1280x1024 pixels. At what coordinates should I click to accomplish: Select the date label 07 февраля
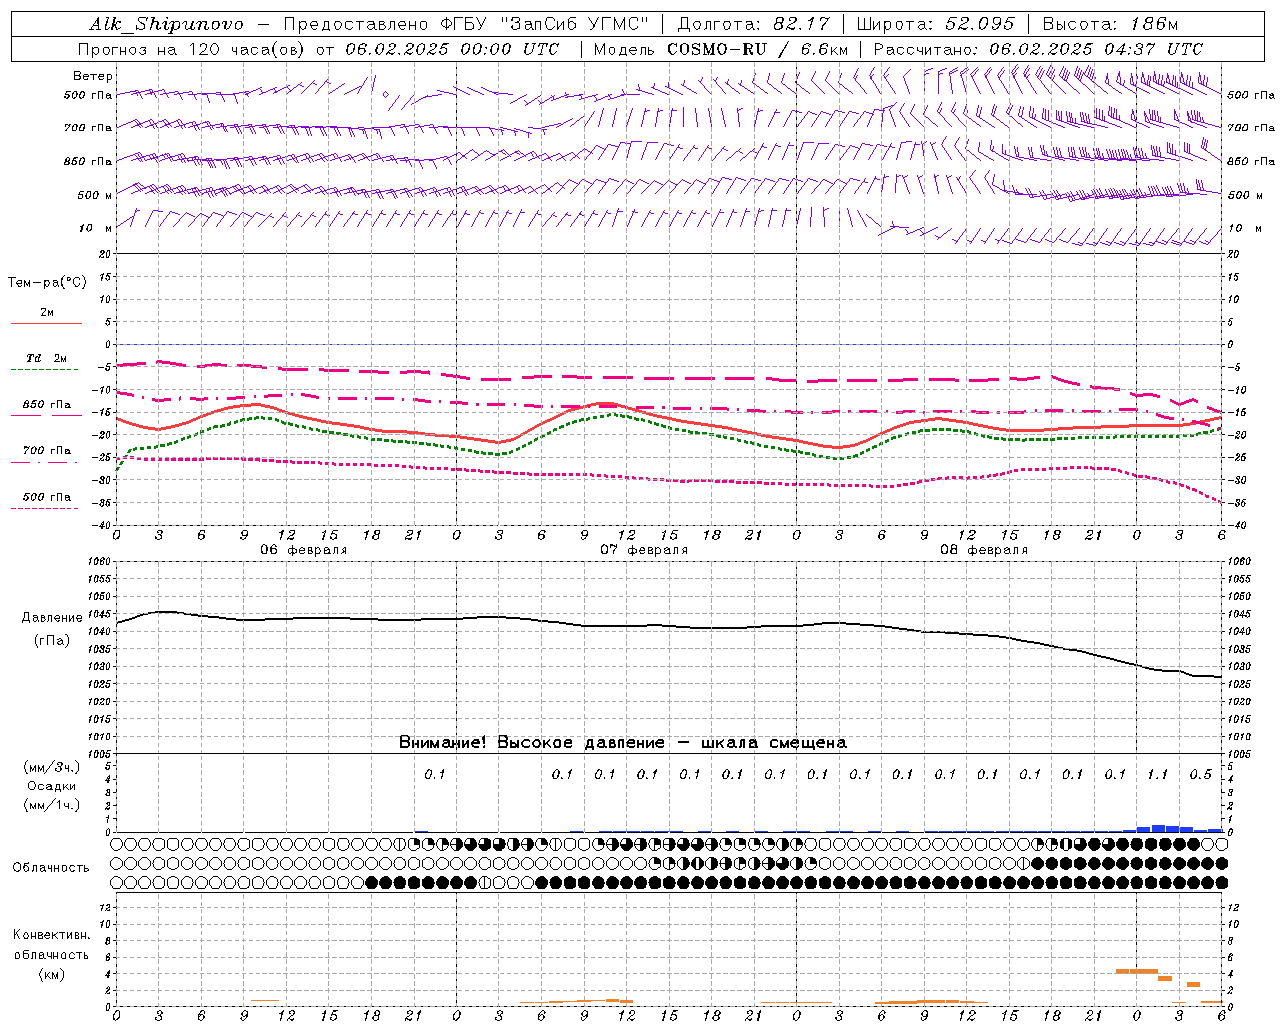tap(644, 550)
